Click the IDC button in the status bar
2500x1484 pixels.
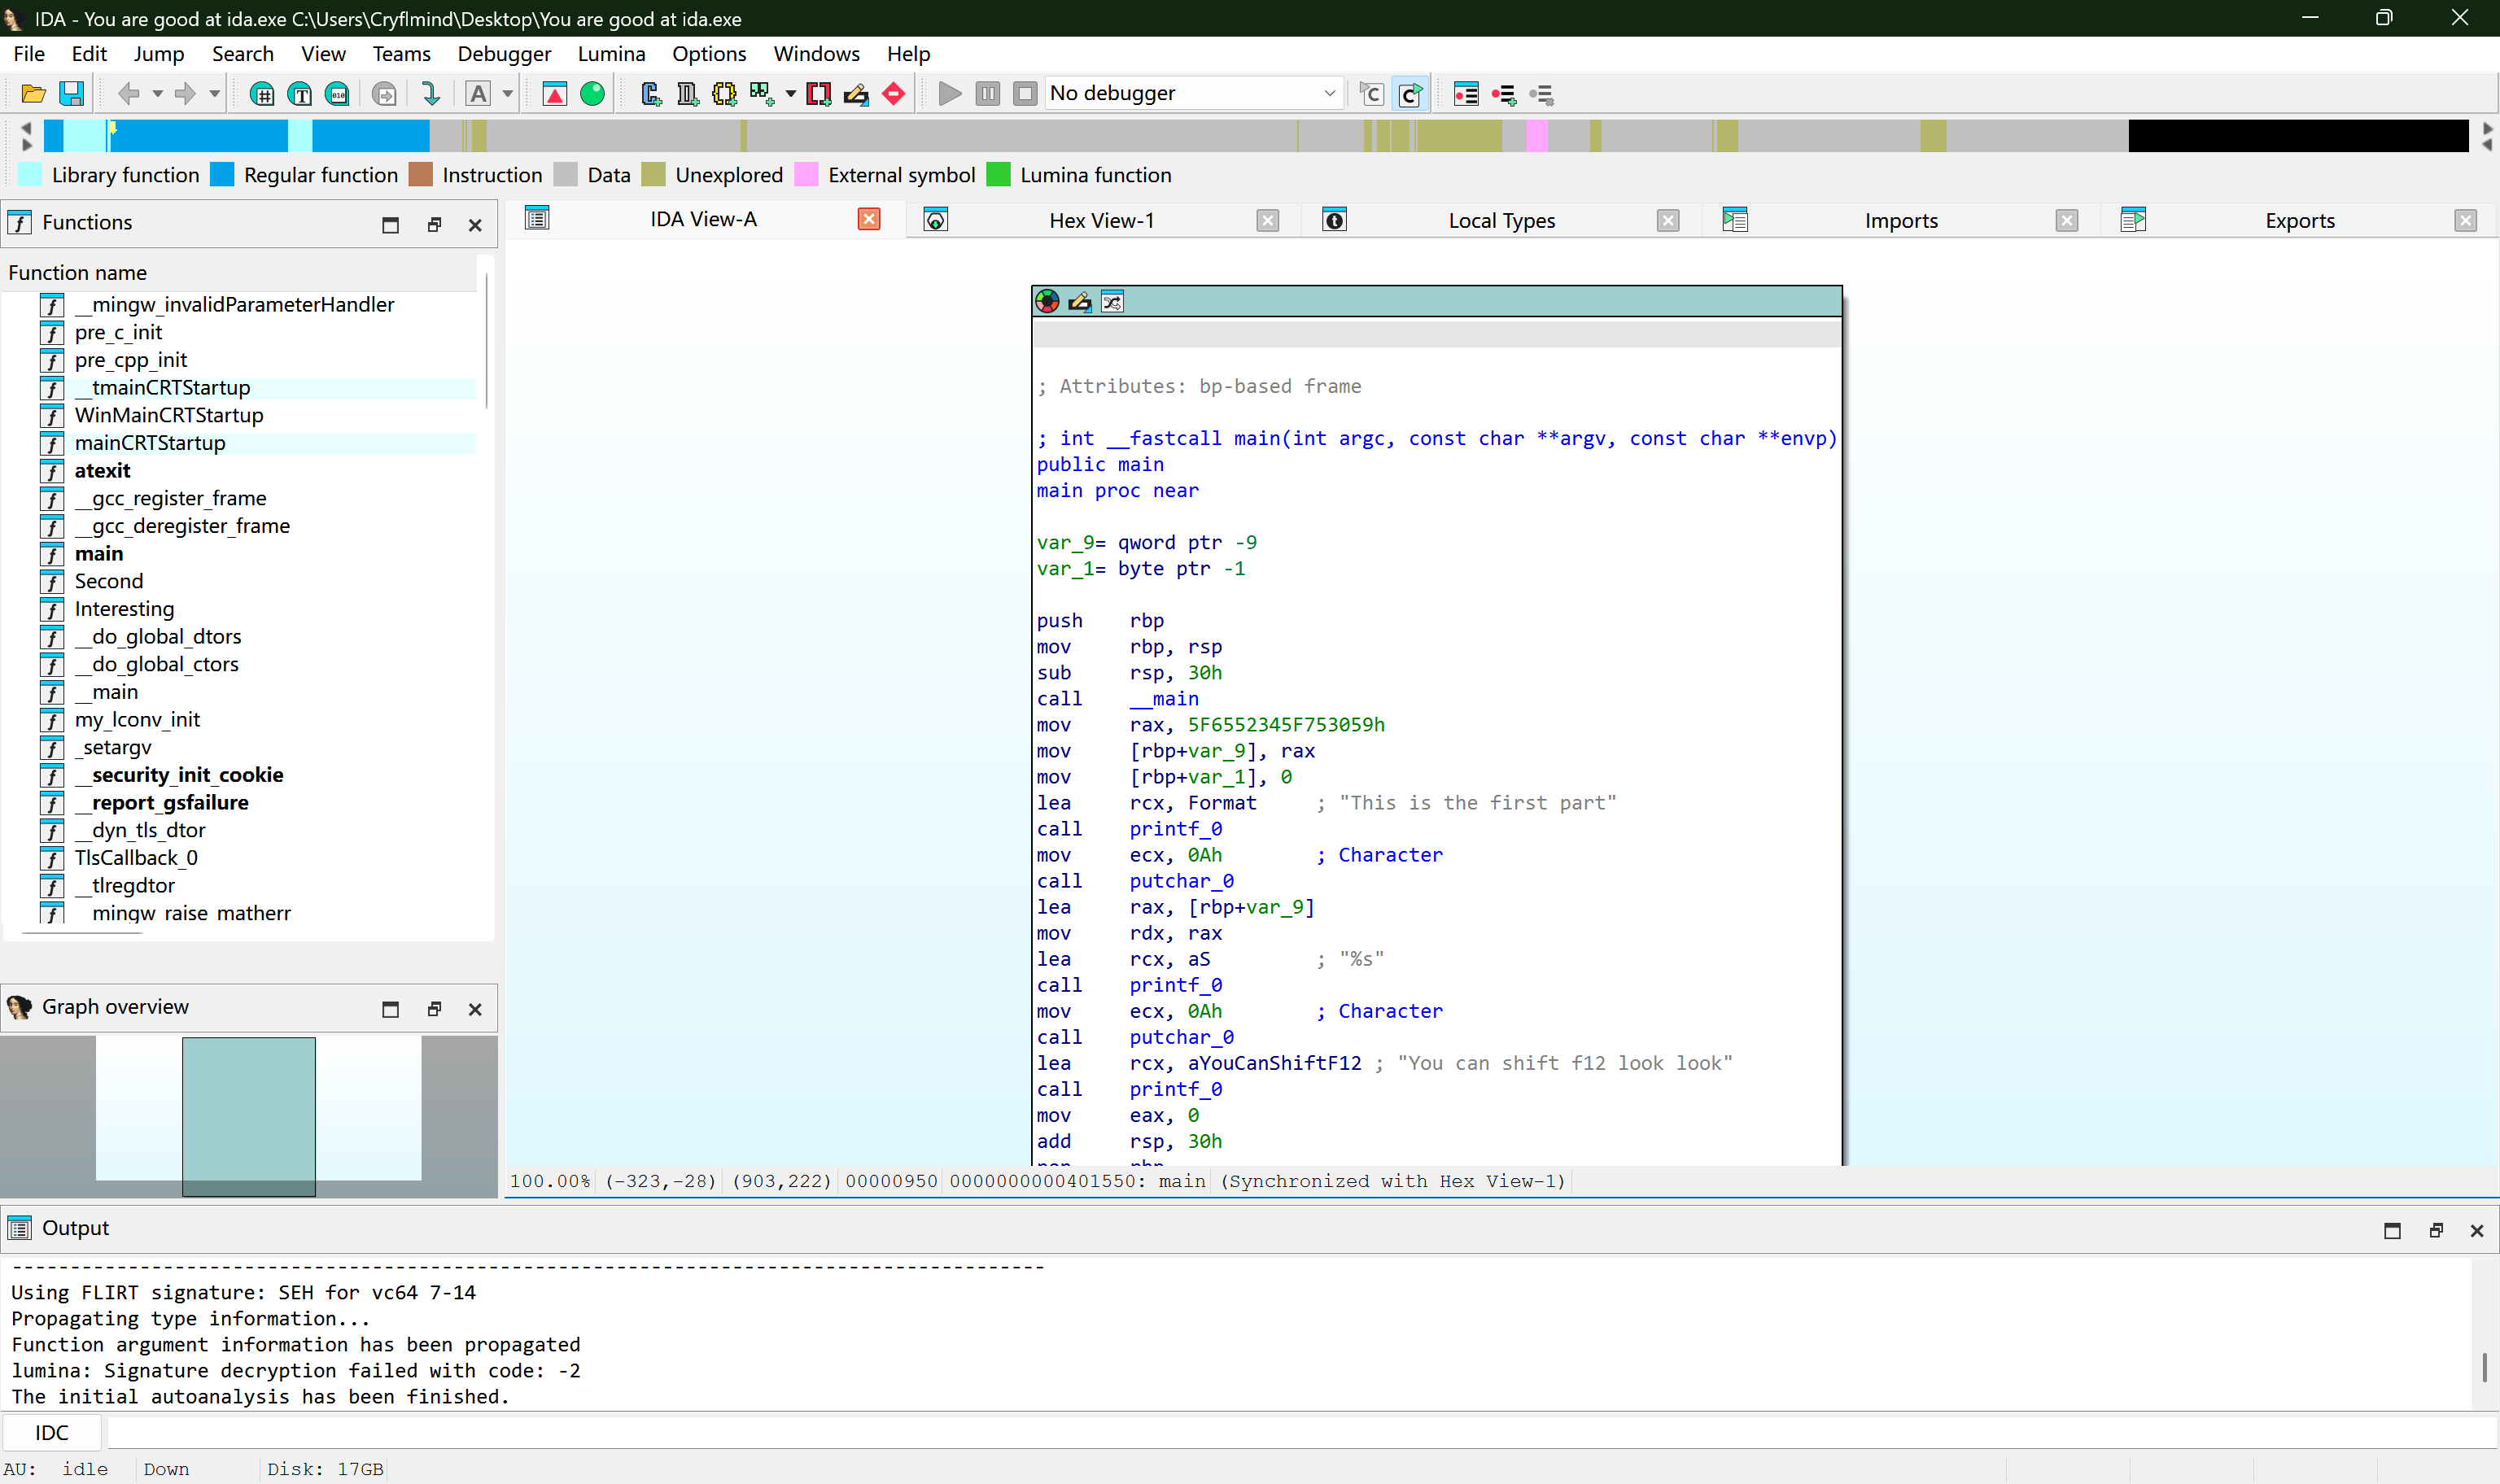click(x=51, y=1432)
